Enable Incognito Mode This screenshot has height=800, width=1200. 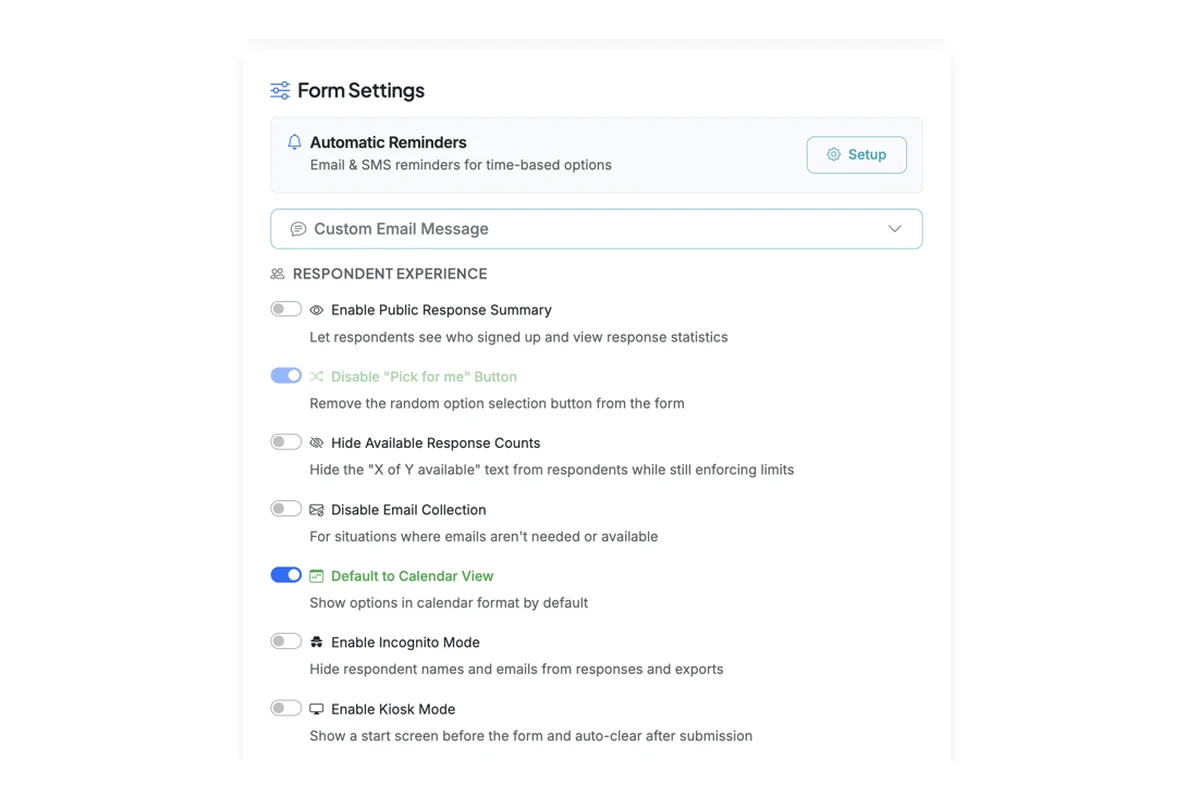pos(286,641)
